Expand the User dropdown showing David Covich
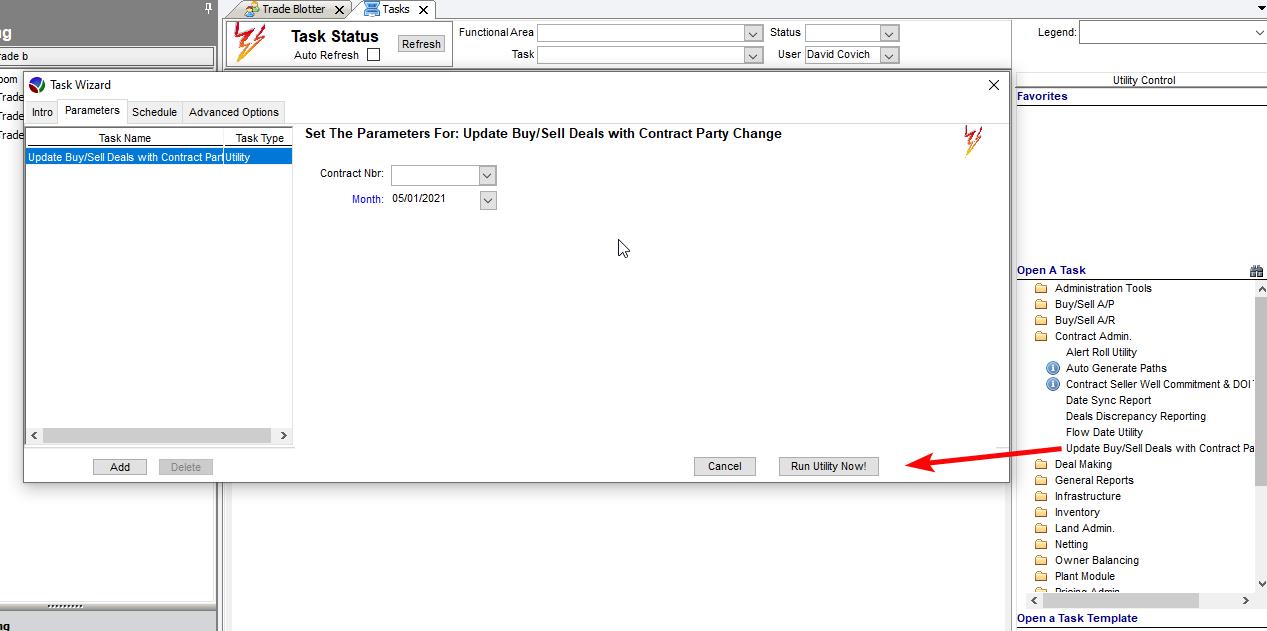 click(889, 55)
